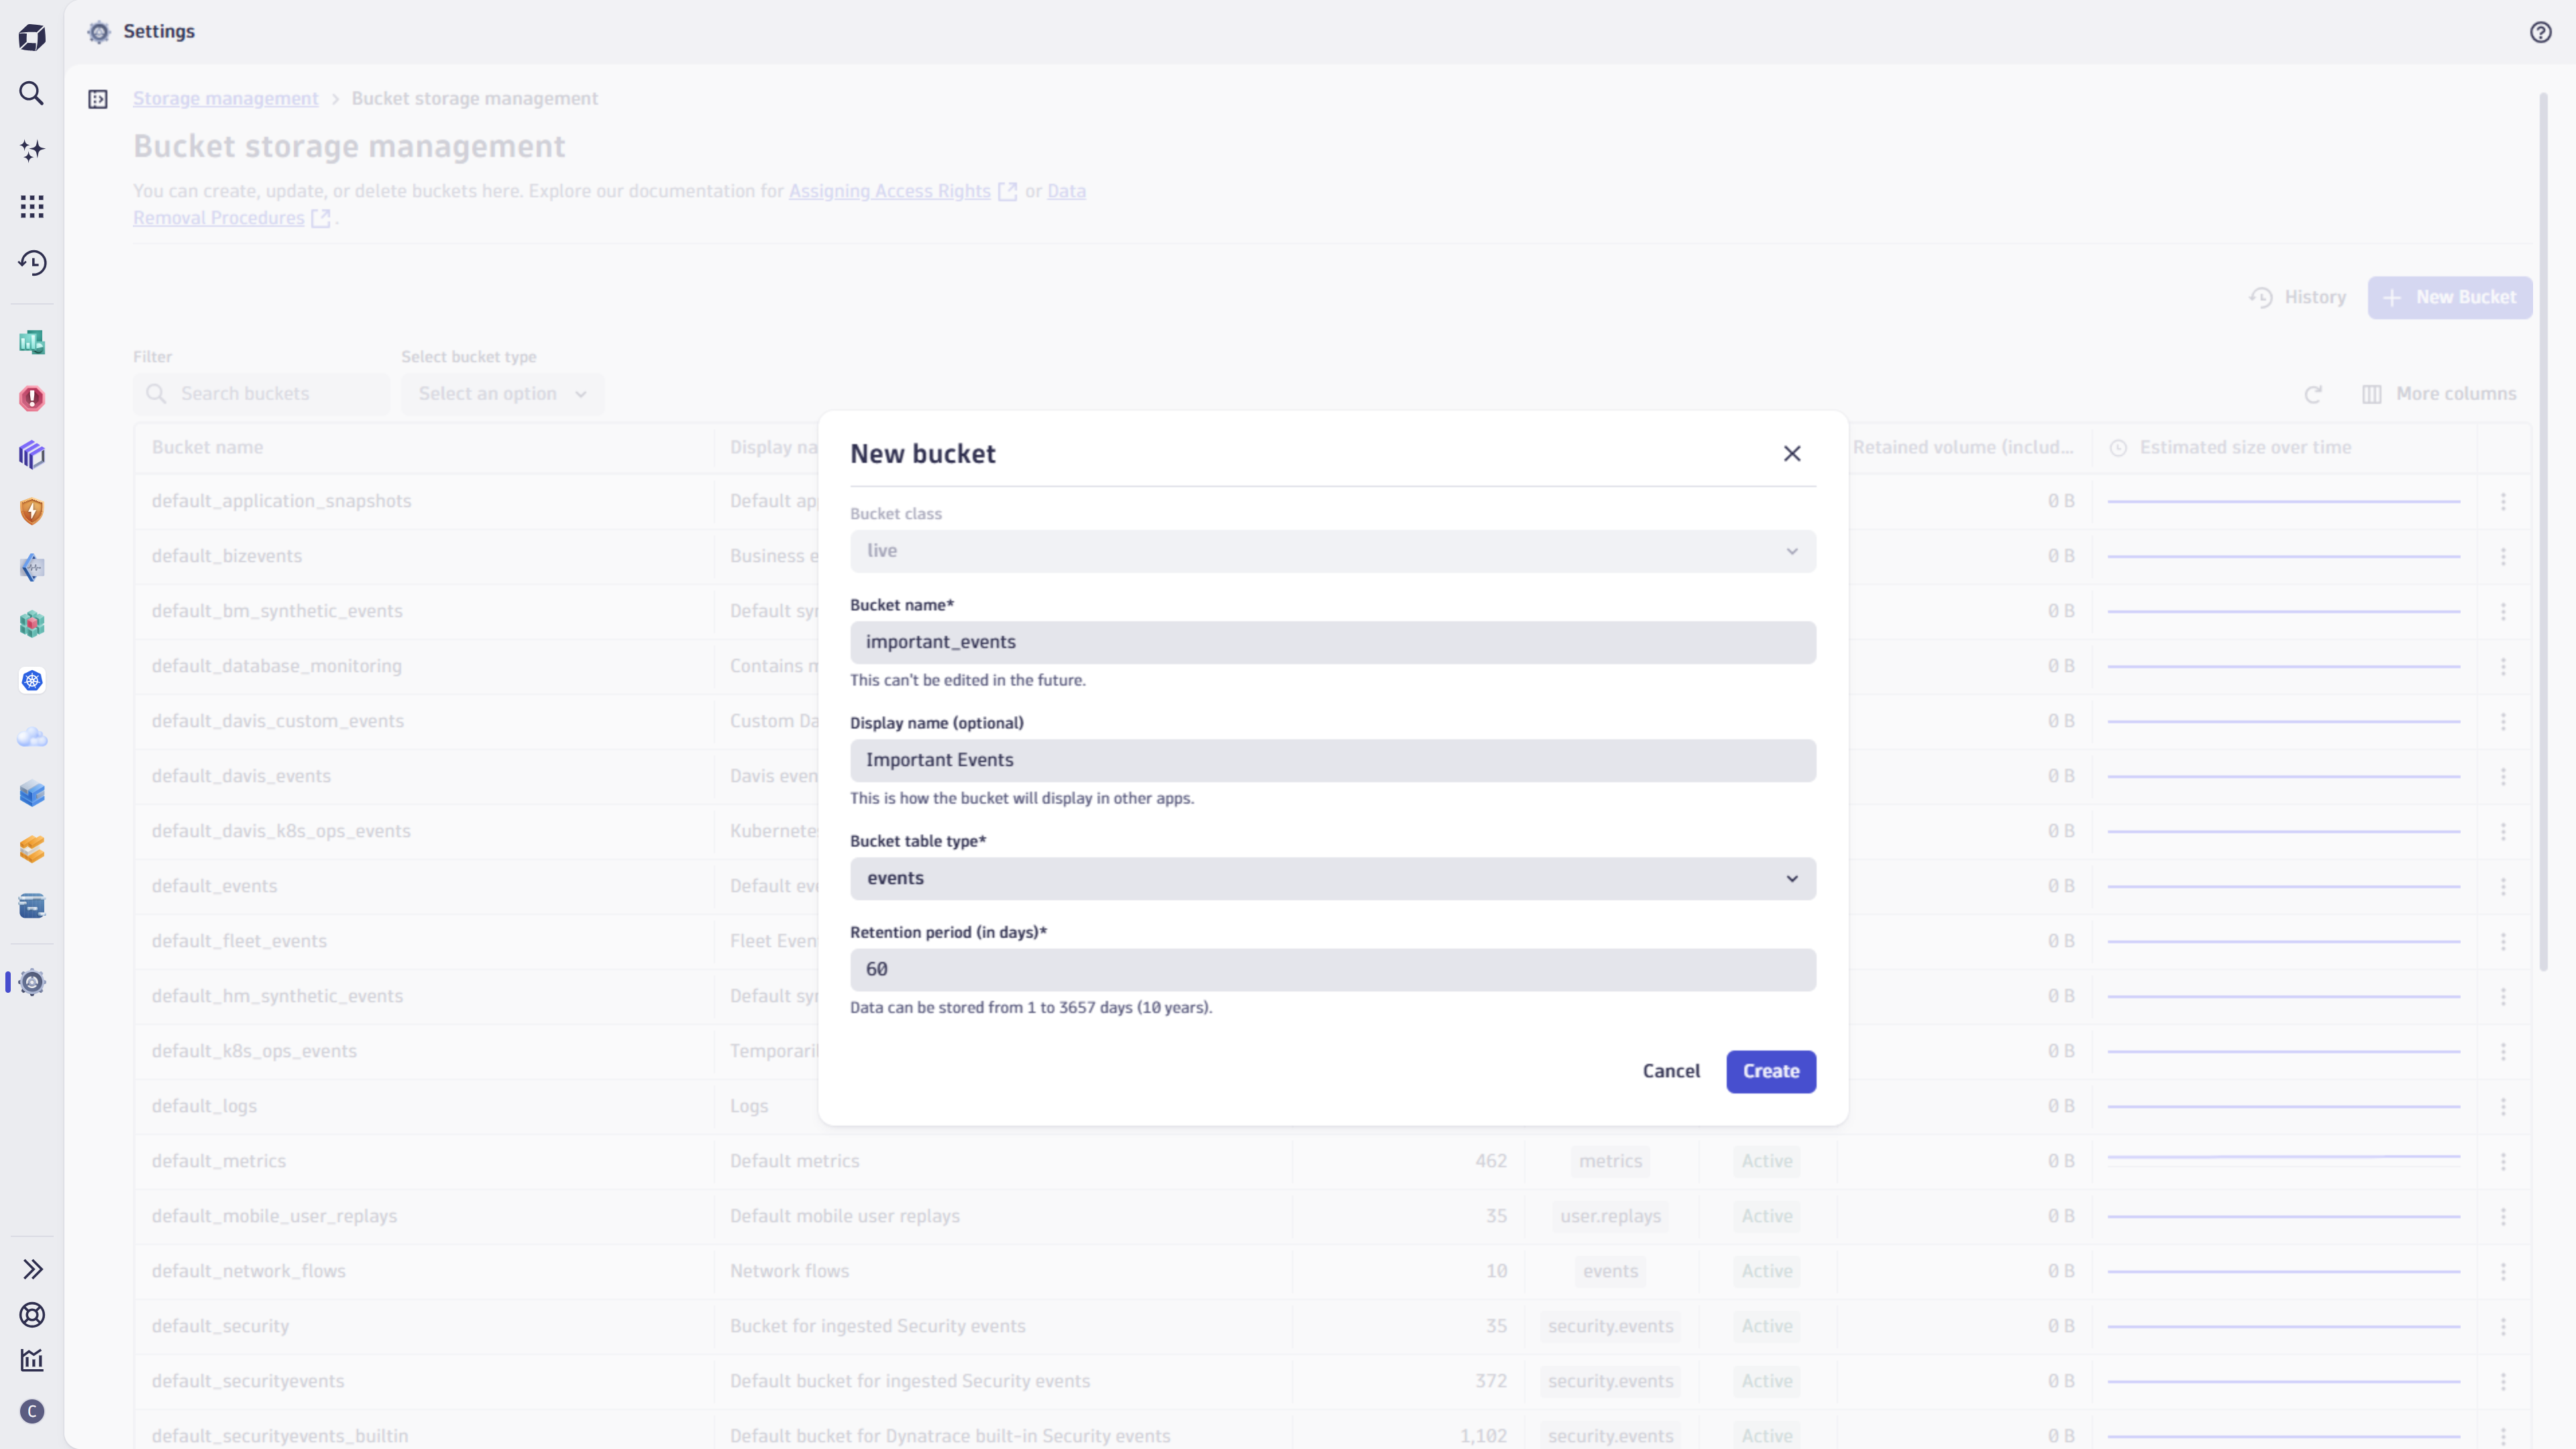Open the orange security shield icon
The image size is (2576, 1449).
(x=32, y=511)
